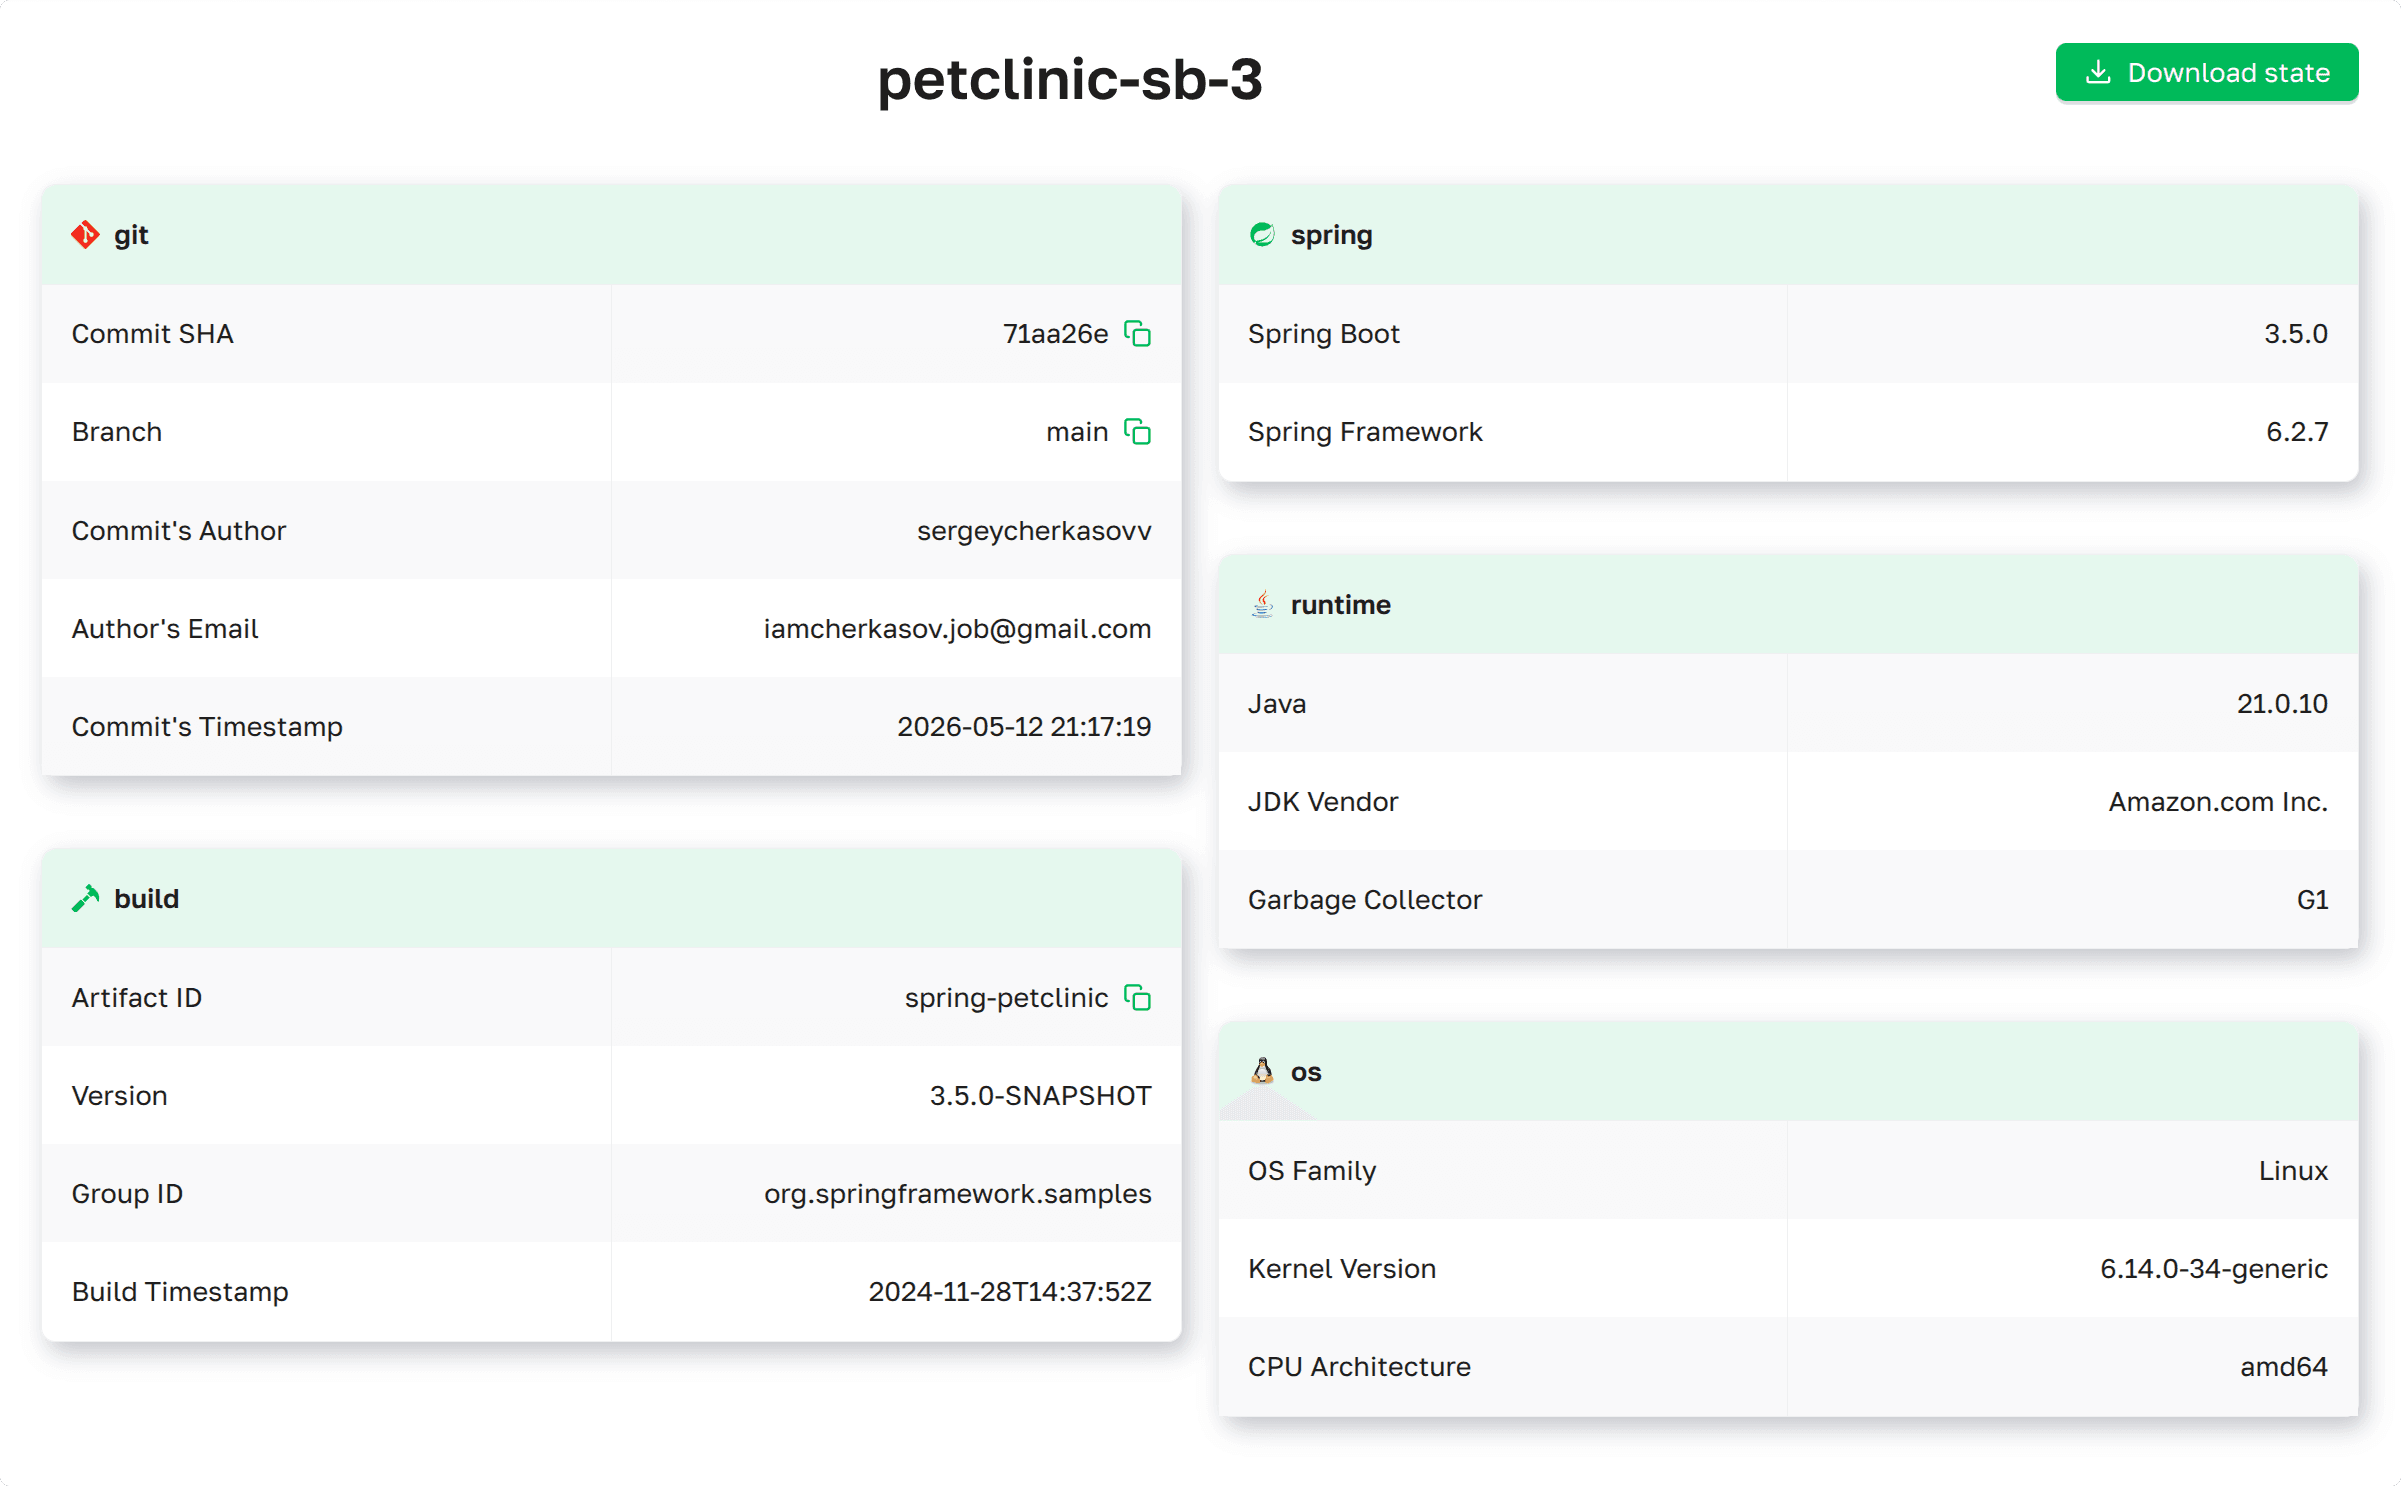
Task: Click the Java row label
Action: coord(1277,704)
